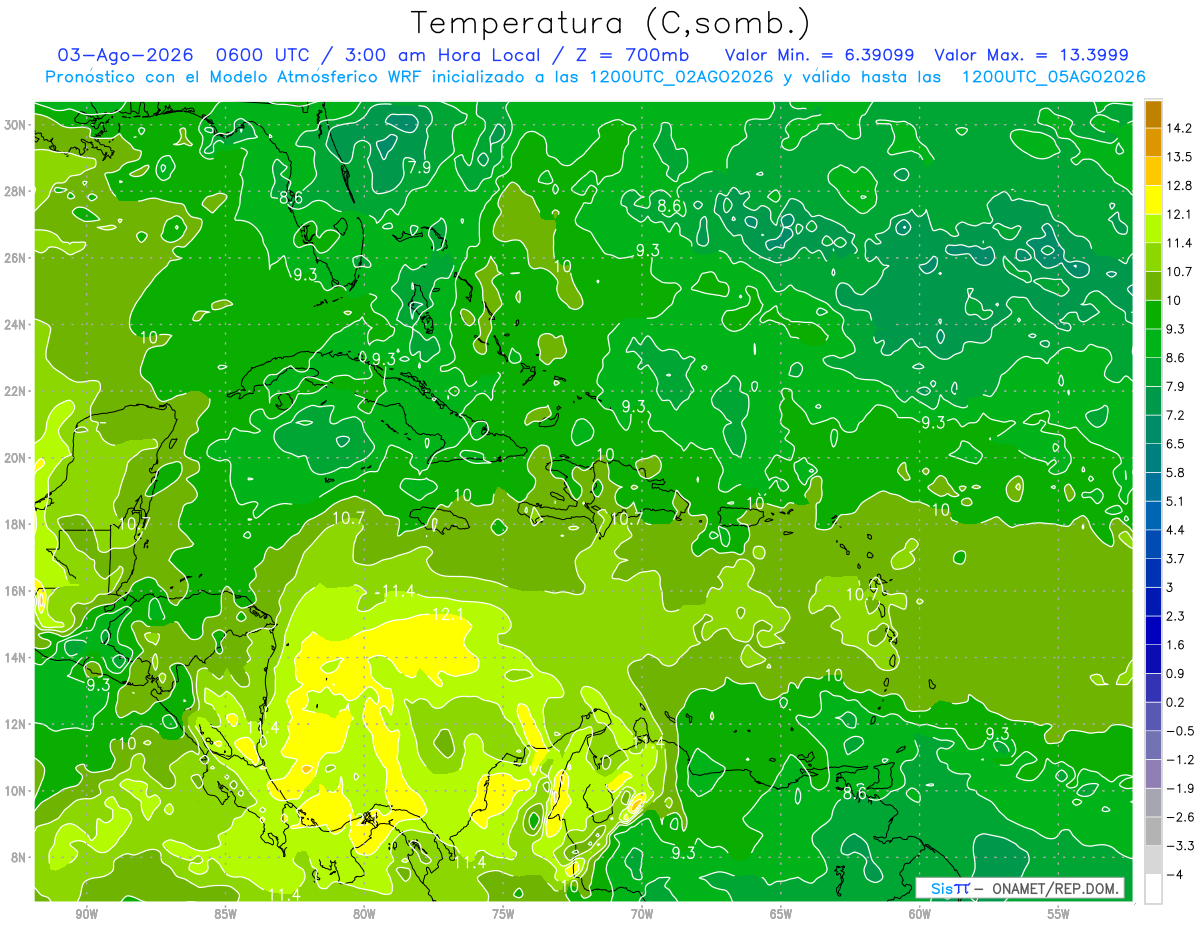
Task: Click the white bottom swatch below -4
Action: (1153, 889)
